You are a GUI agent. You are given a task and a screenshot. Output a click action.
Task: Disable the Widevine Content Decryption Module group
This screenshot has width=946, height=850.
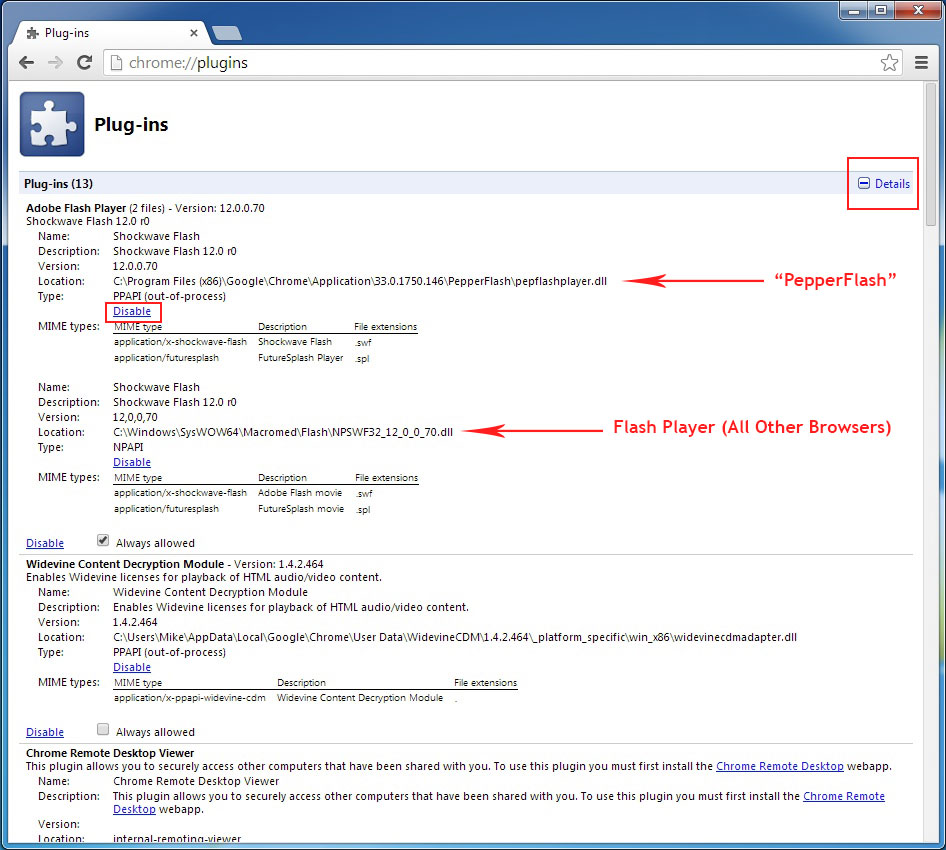tap(45, 732)
